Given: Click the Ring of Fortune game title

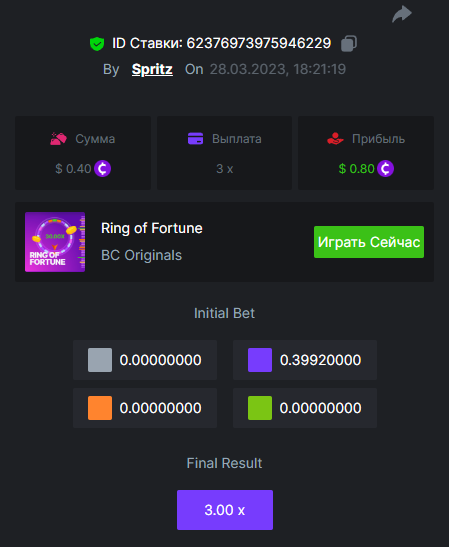Looking at the screenshot, I should click(x=151, y=228).
